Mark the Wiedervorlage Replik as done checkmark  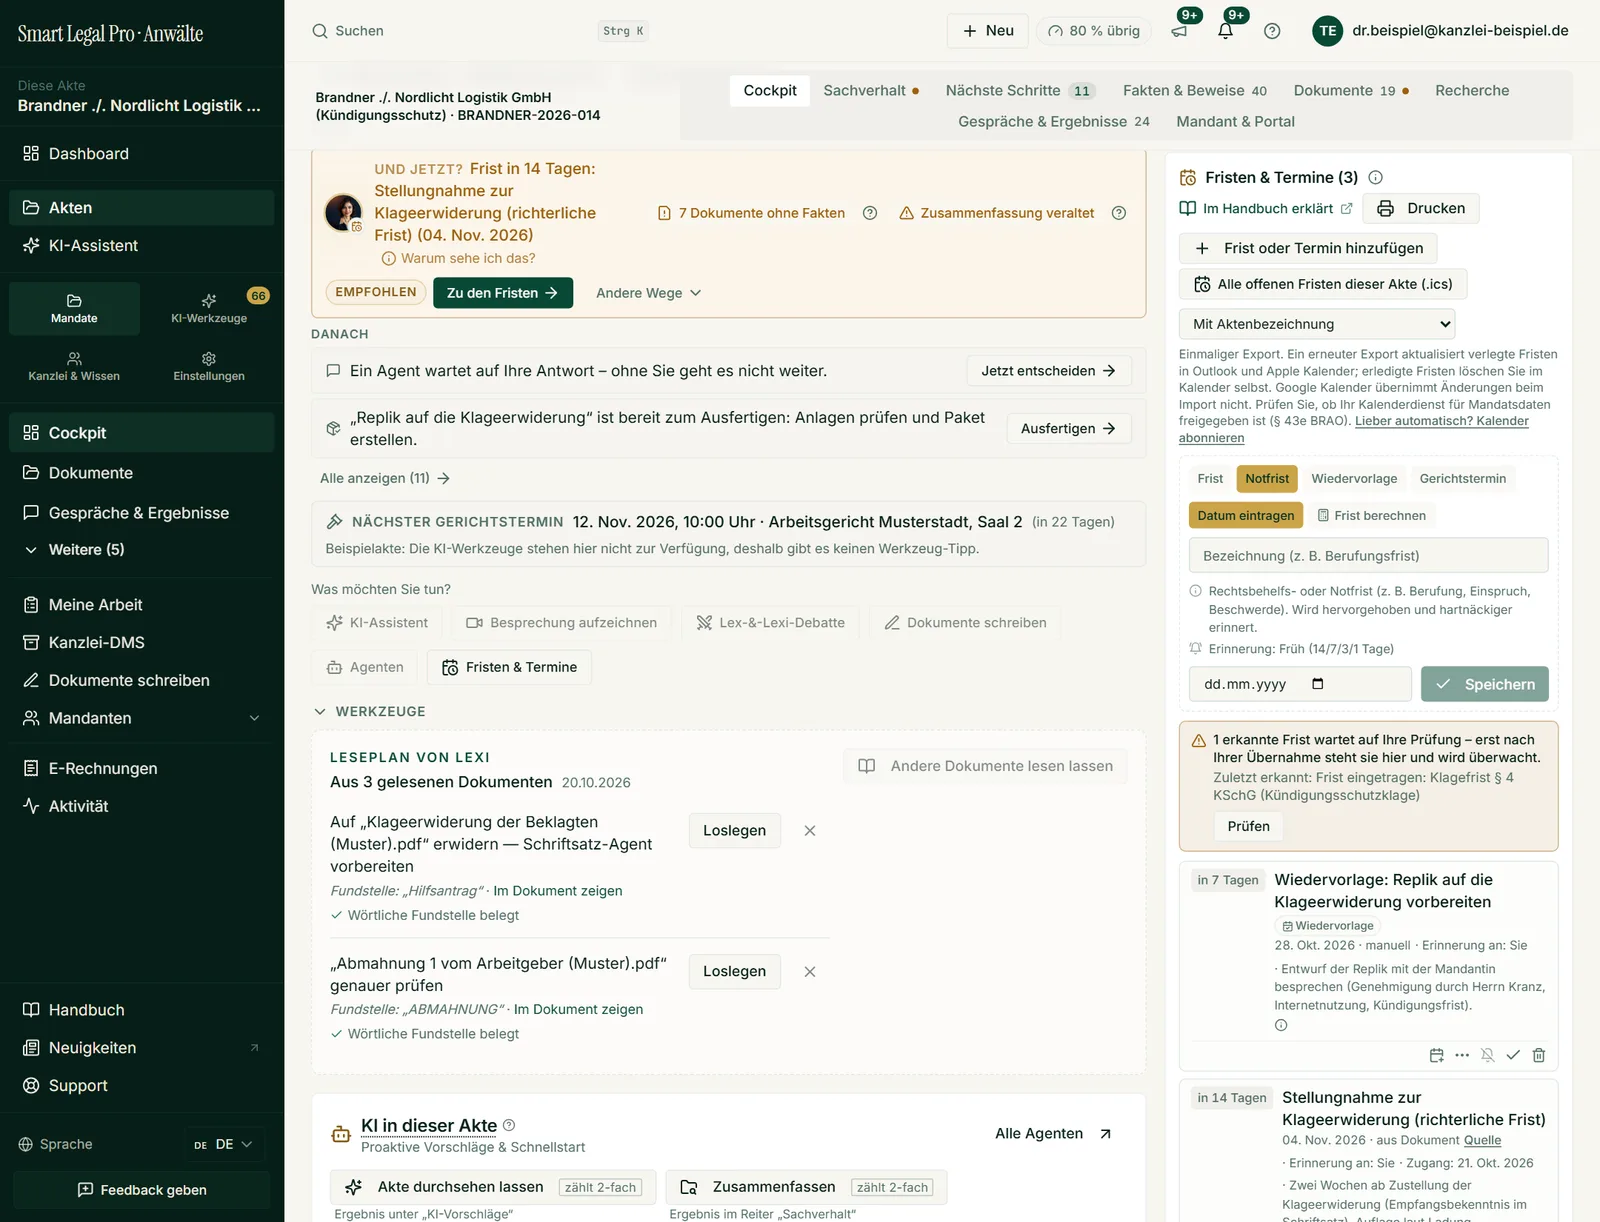[x=1513, y=1055]
